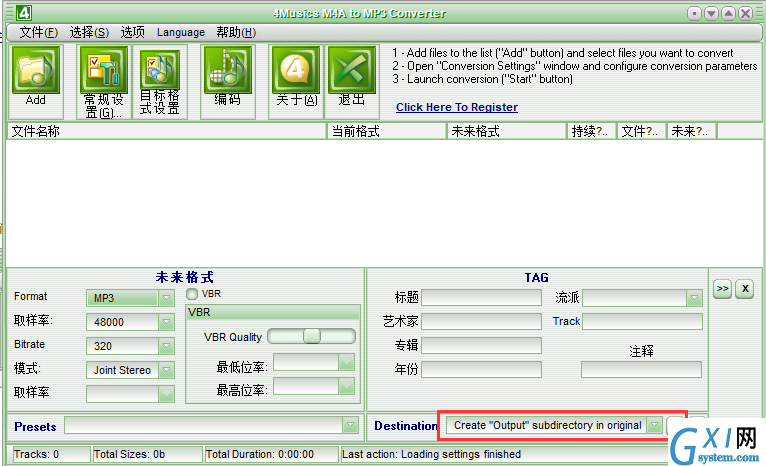Click the app logo in title bar
The height and width of the screenshot is (466, 766).
click(23, 13)
